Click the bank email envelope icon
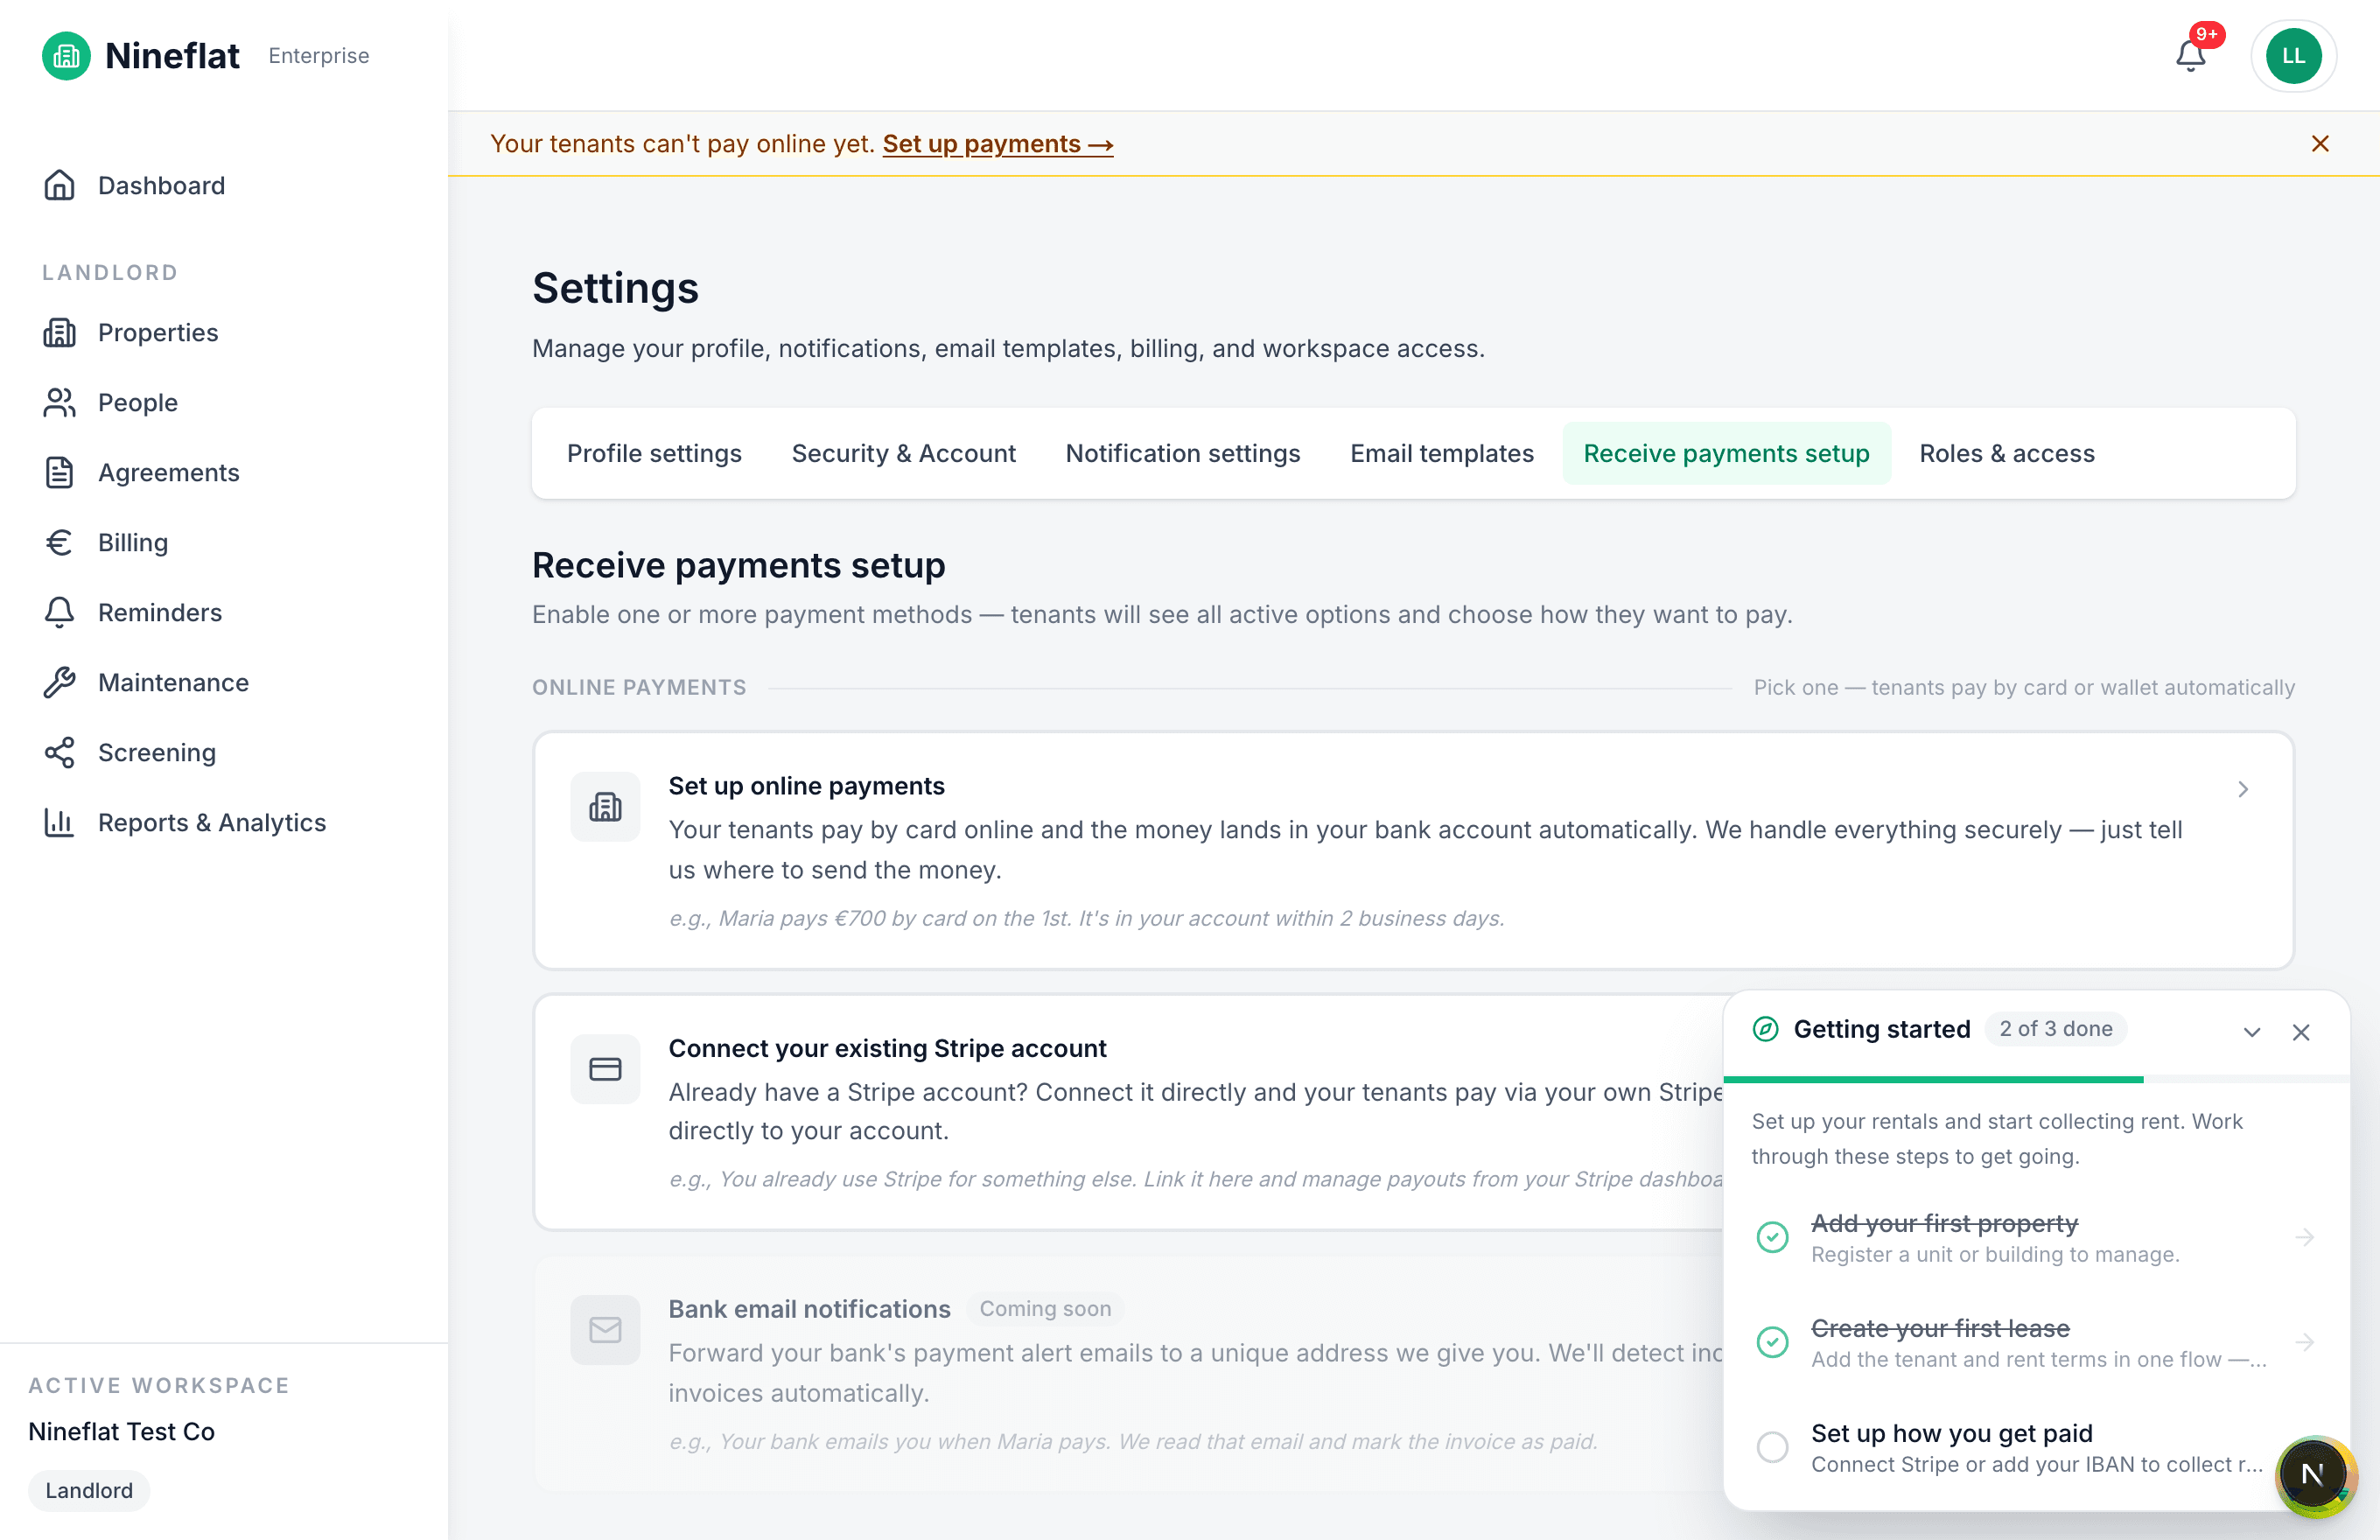 point(605,1330)
